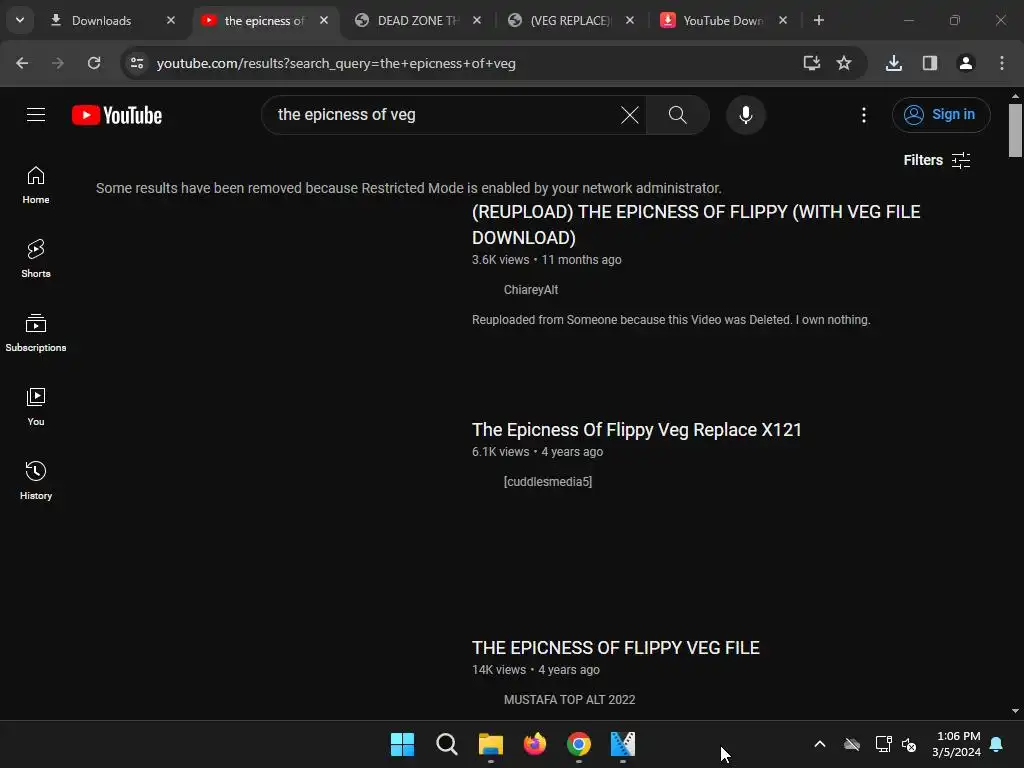
Task: Open 'The Epicness Of Flippy Veg Replace X121'
Action: tap(637, 430)
